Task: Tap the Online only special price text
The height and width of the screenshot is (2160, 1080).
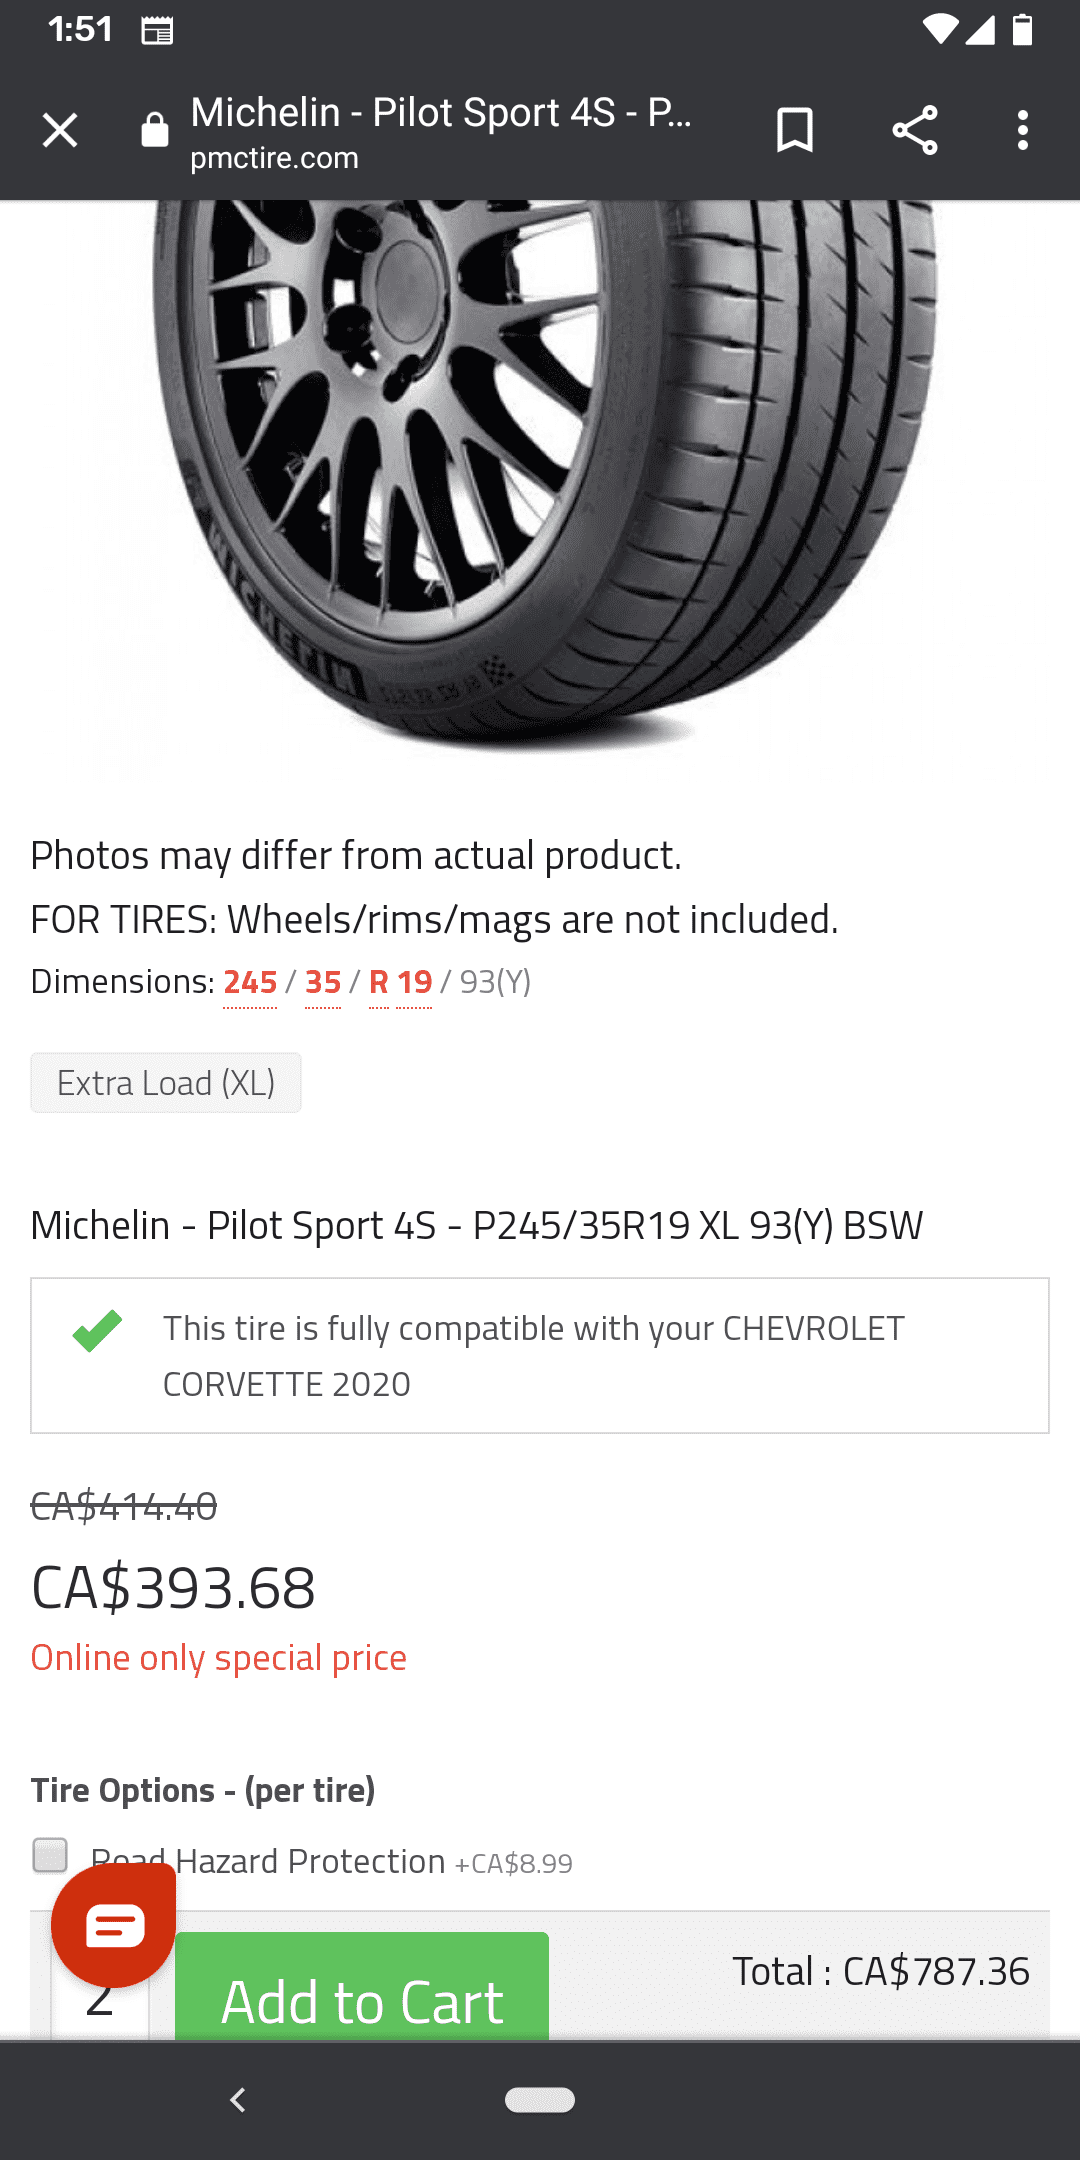Action: 219,1658
